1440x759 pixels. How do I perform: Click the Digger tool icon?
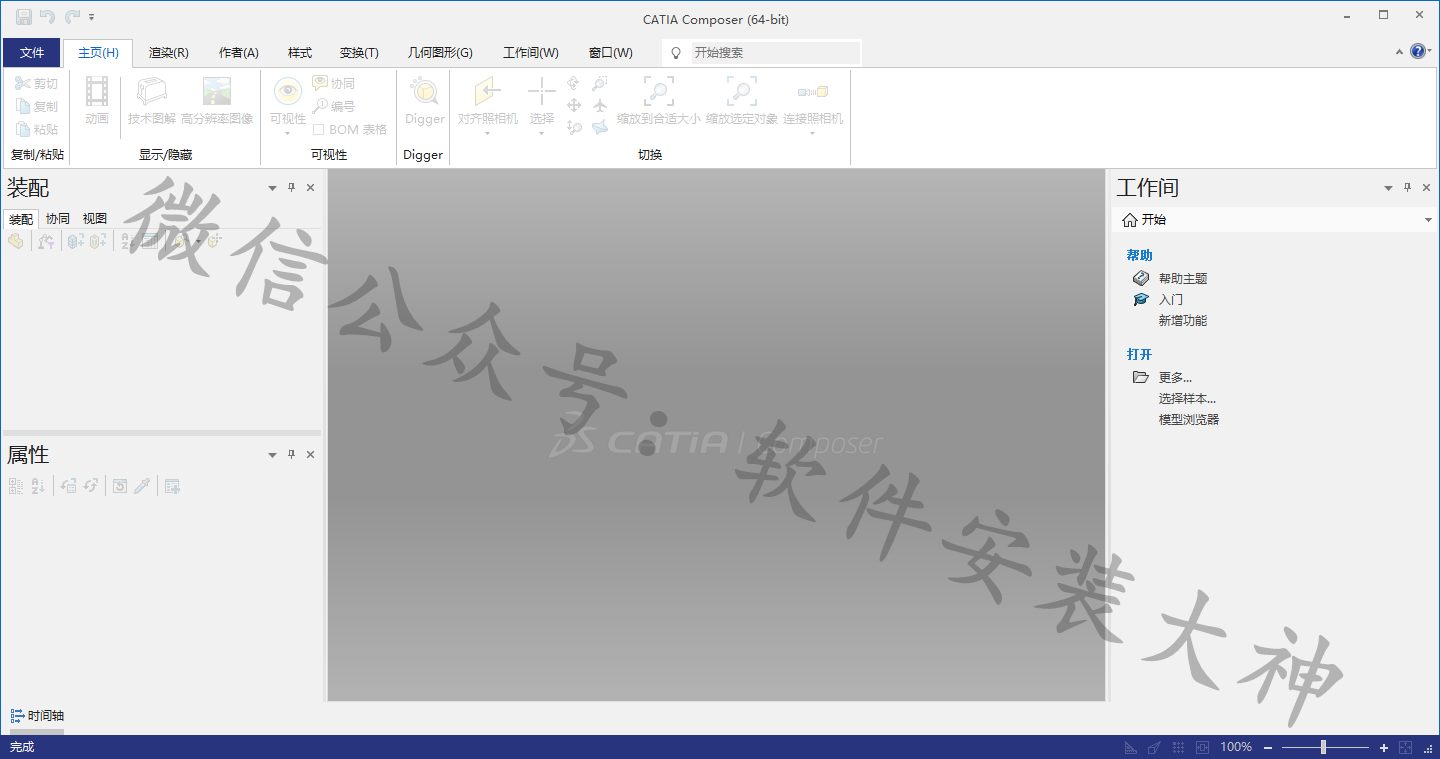tap(425, 92)
